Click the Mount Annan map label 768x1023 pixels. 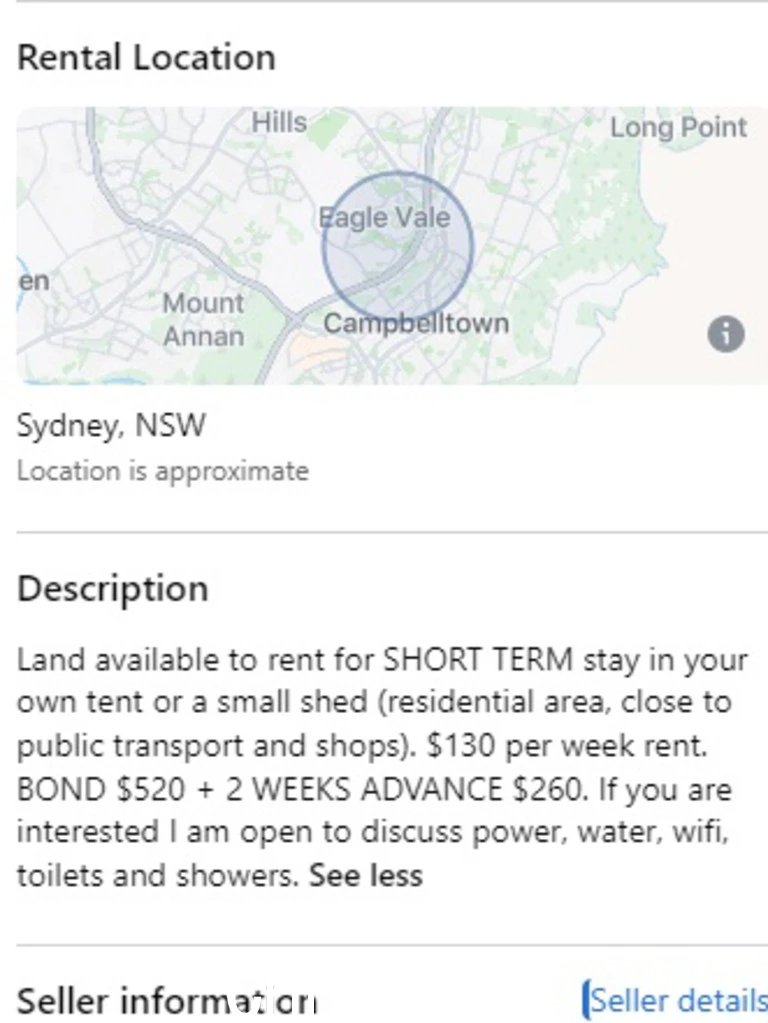[204, 320]
